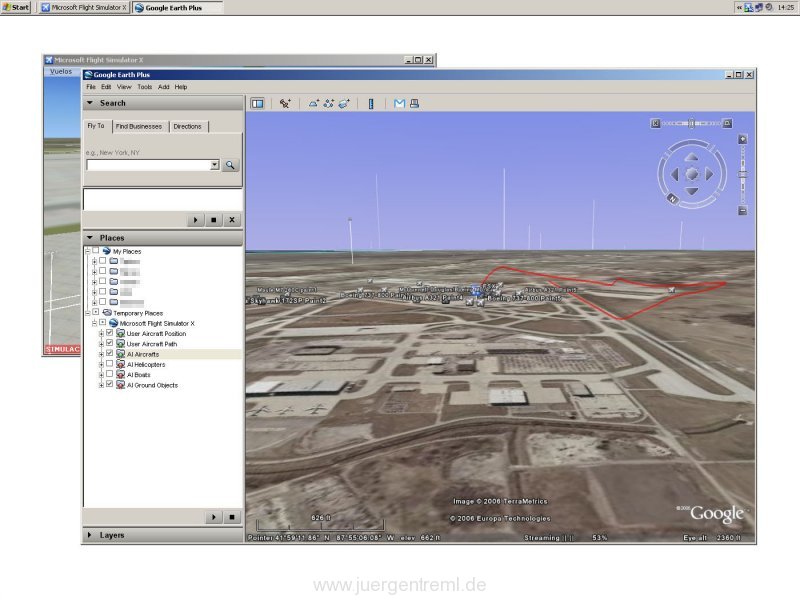The height and width of the screenshot is (600, 800).
Task: Switch to Microsoft Flight Simulator X taskbar button
Action: pos(84,8)
